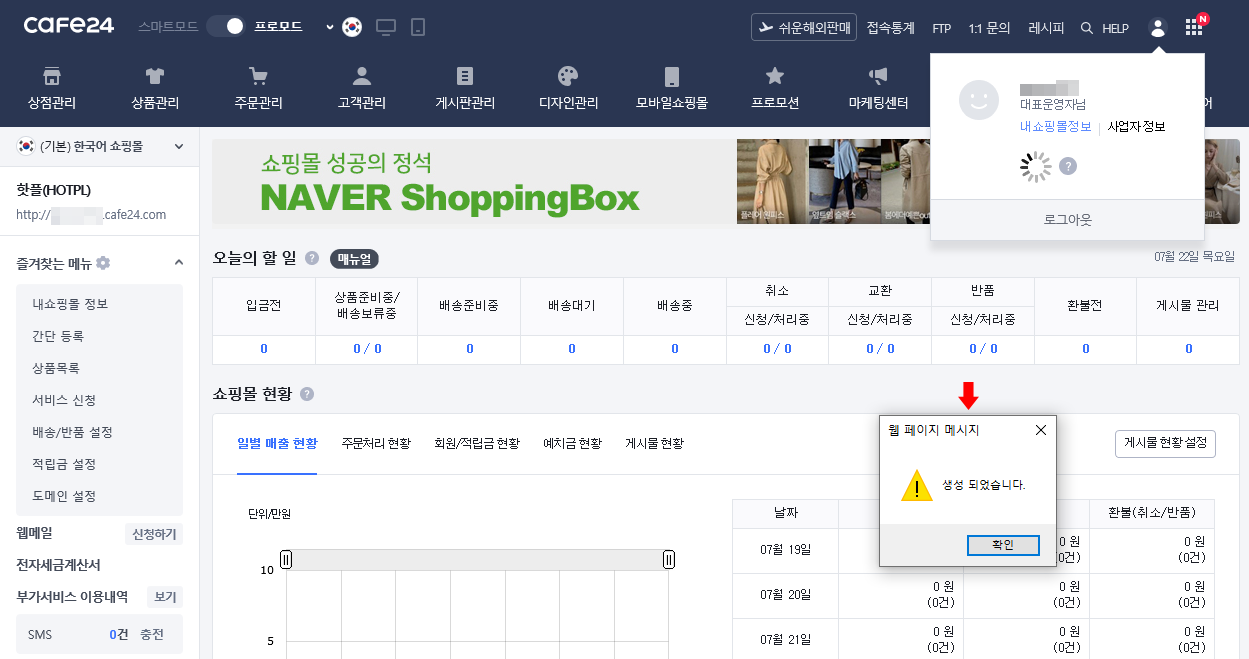Open the 고객관리 menu
This screenshot has width=1249, height=659.
362,88
